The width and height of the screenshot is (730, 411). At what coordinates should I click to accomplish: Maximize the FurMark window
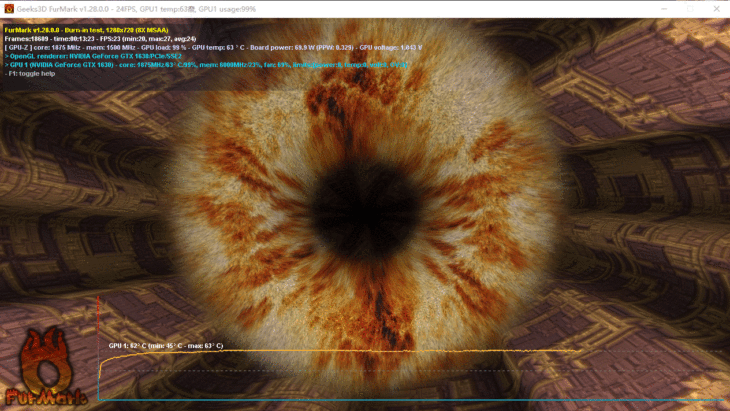(690, 9)
